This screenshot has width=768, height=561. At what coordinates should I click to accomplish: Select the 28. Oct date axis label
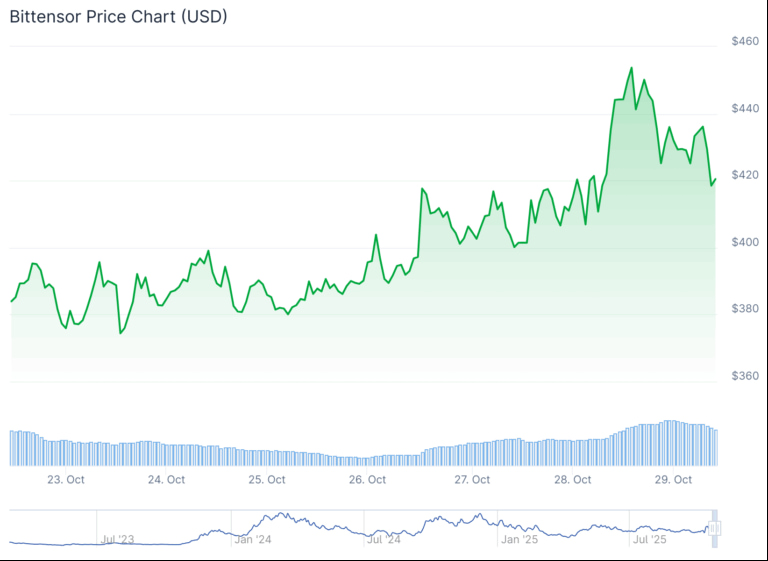click(573, 480)
